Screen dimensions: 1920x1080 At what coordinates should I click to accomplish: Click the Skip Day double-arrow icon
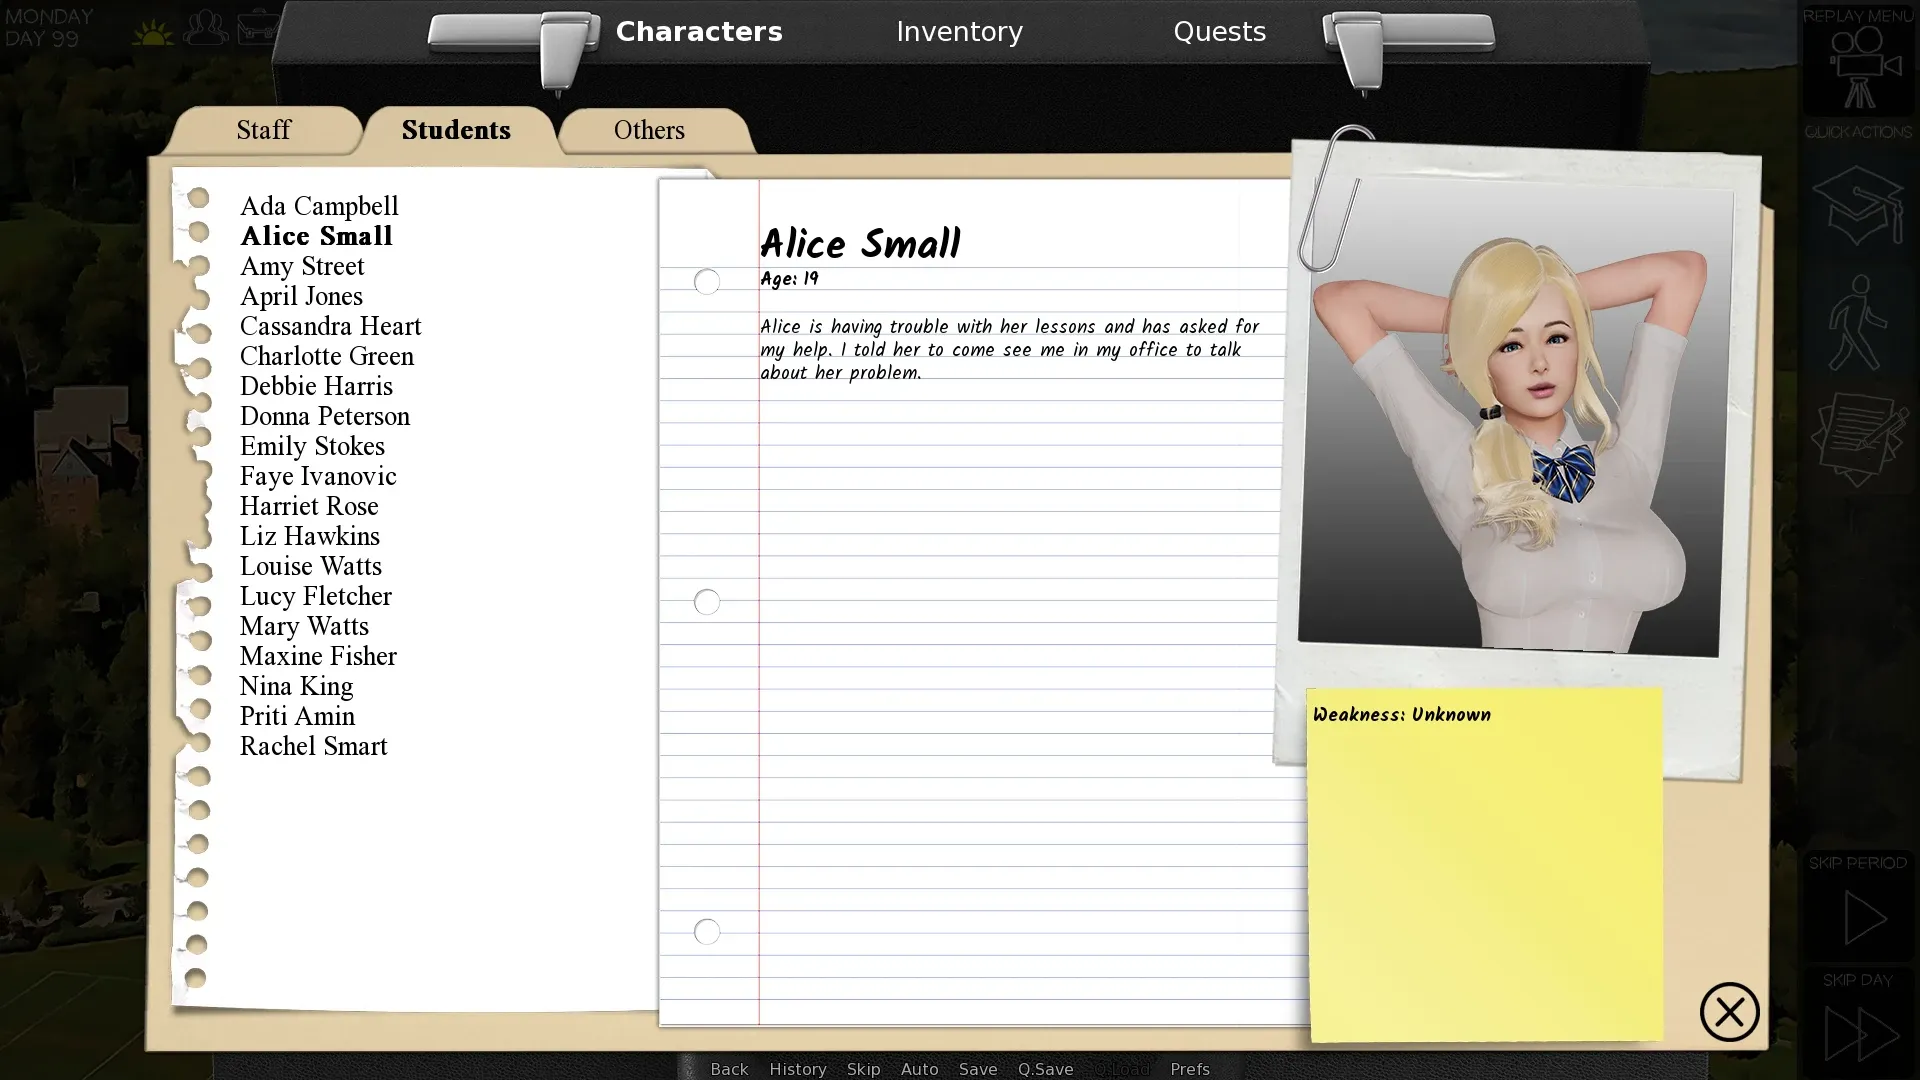1860,1034
